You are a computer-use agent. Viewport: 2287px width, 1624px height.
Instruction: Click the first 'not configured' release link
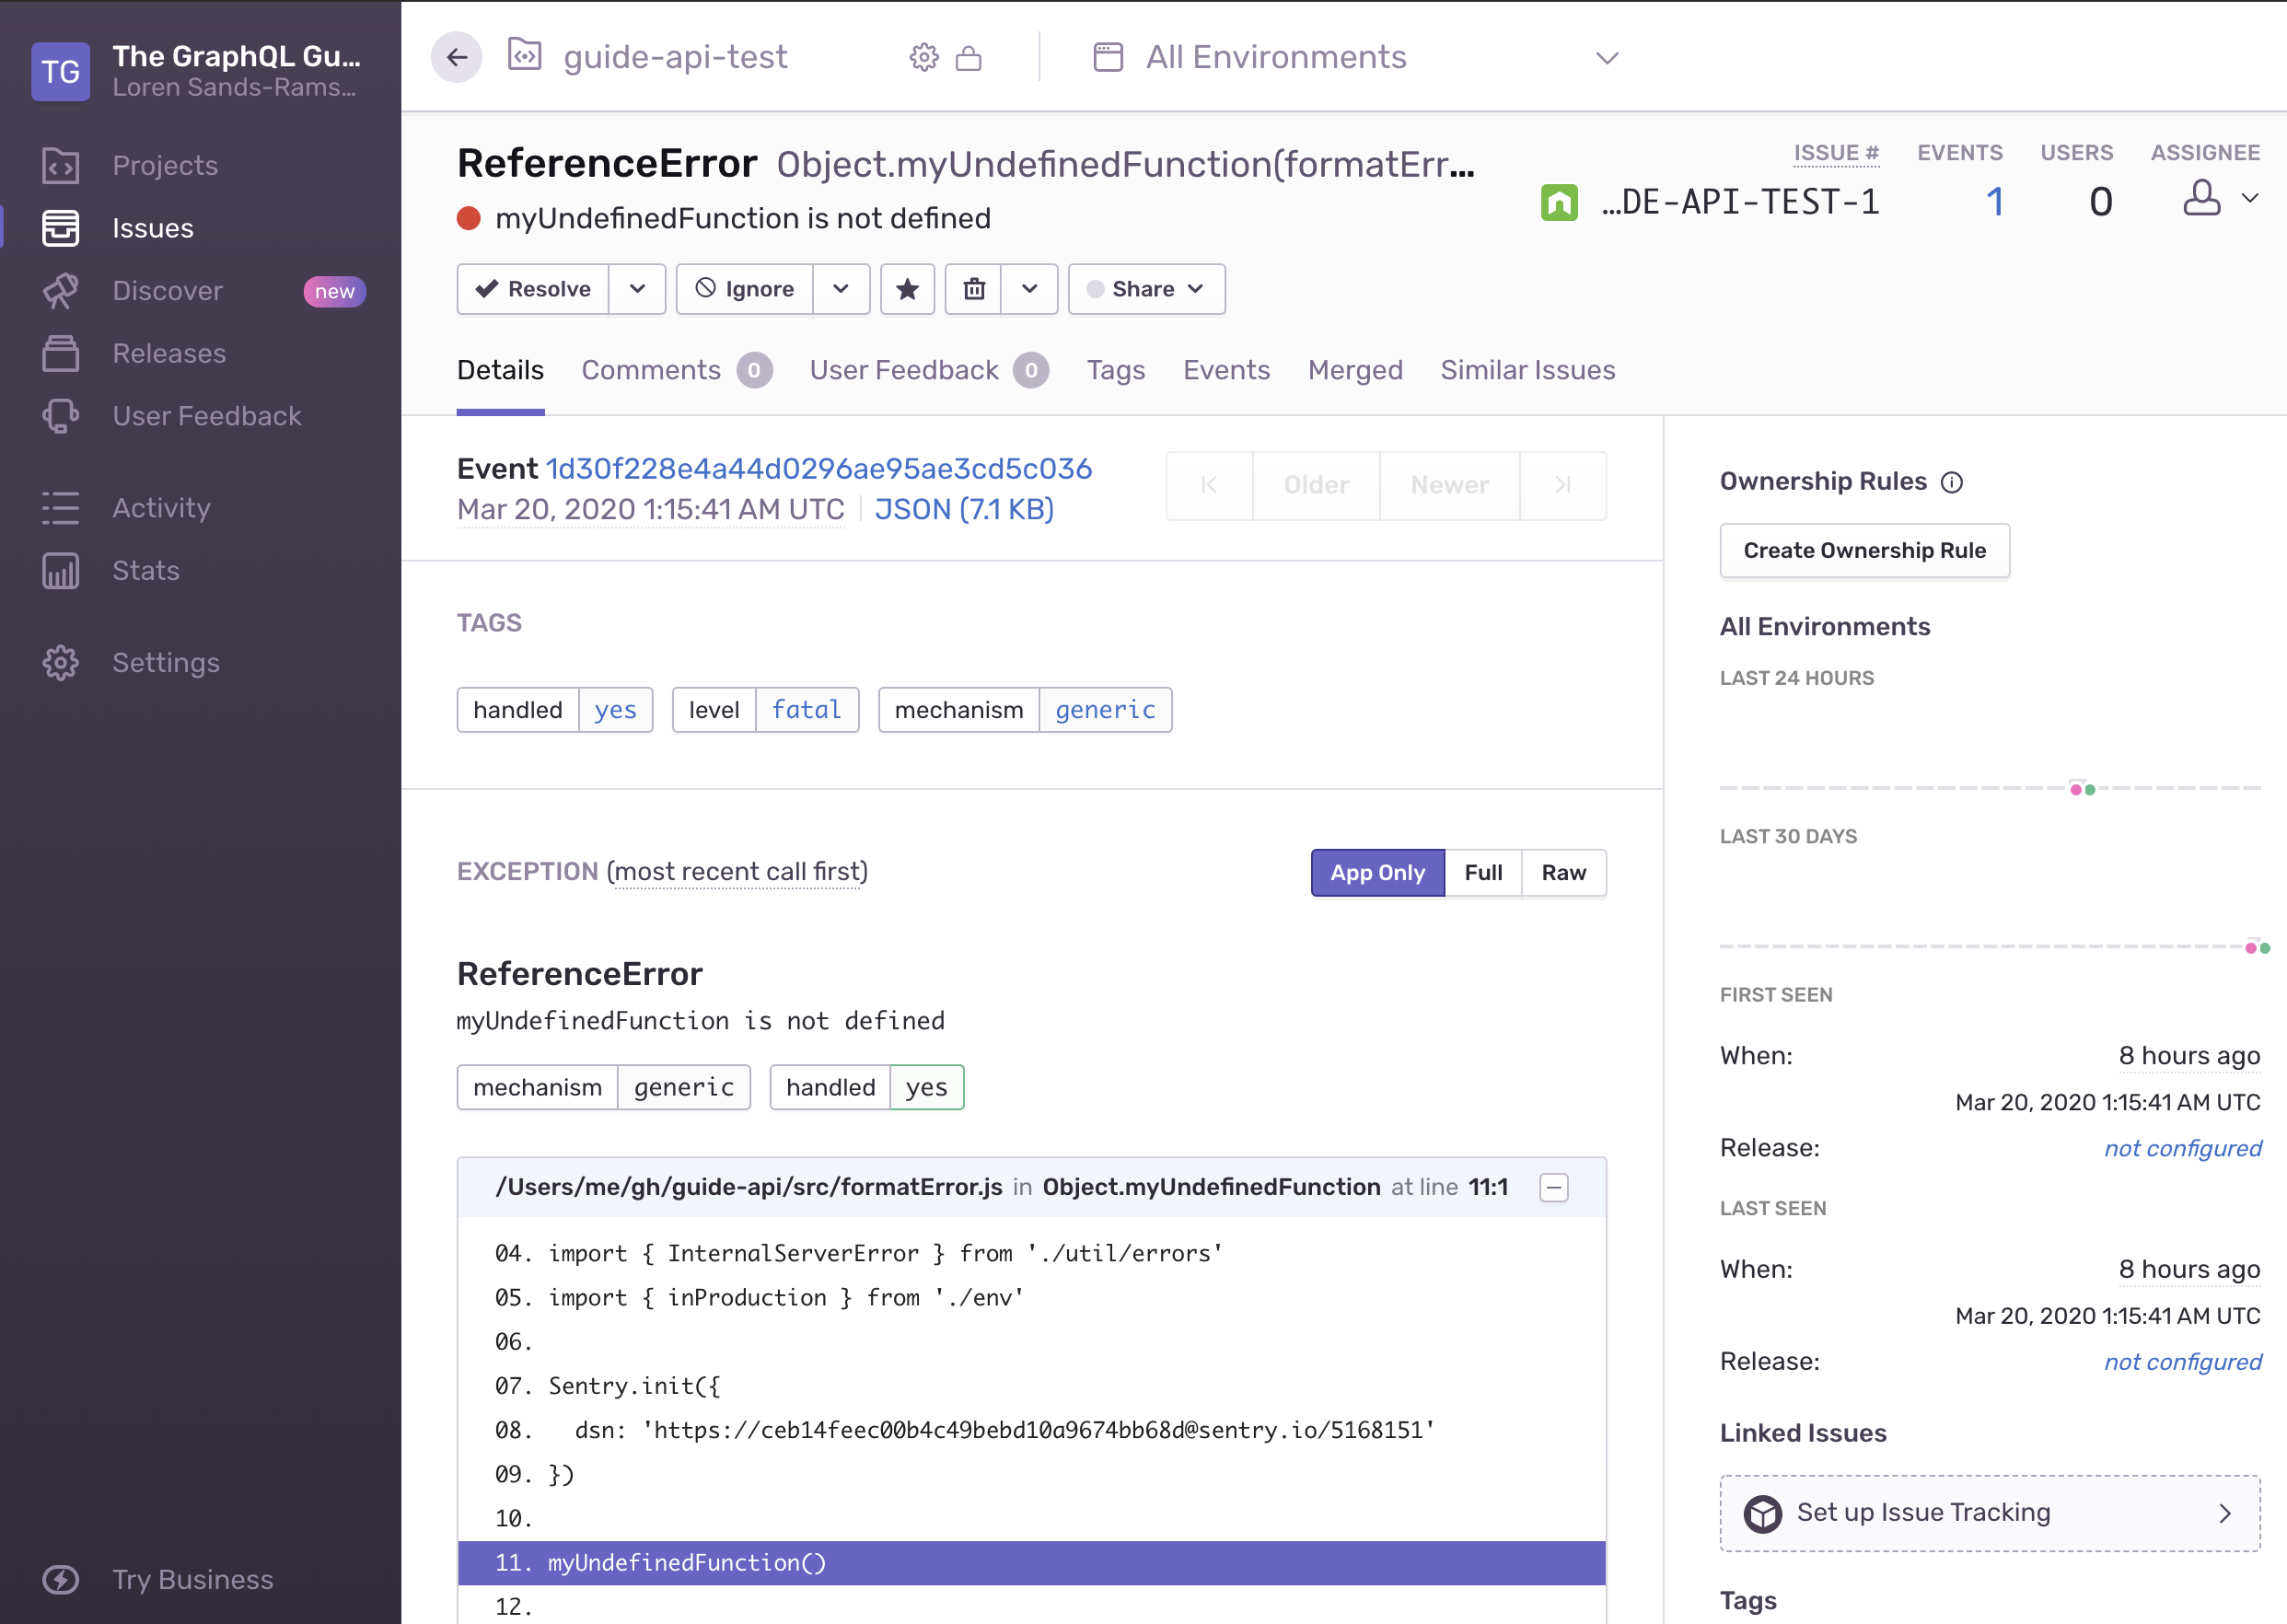coord(2182,1148)
